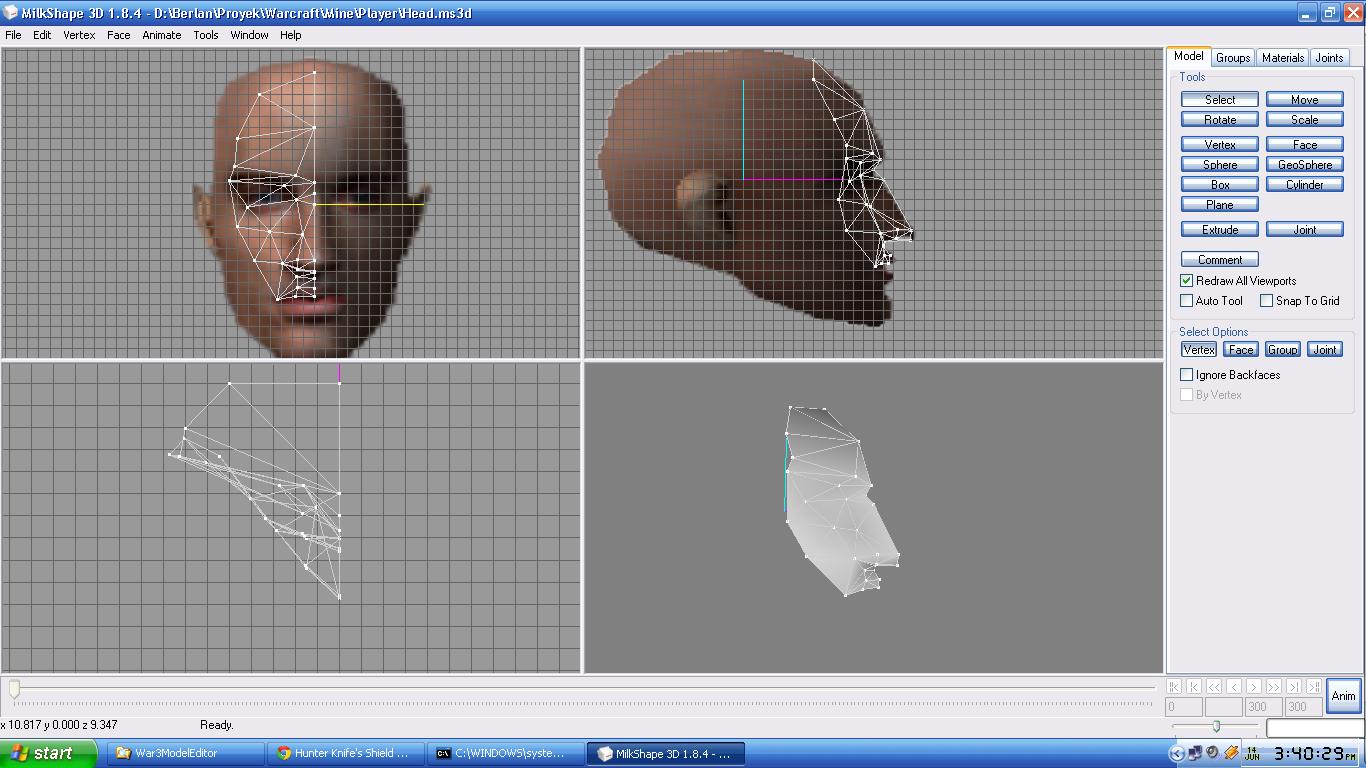This screenshot has height=768, width=1366.
Task: Use the Joint tool button
Action: click(x=1304, y=229)
